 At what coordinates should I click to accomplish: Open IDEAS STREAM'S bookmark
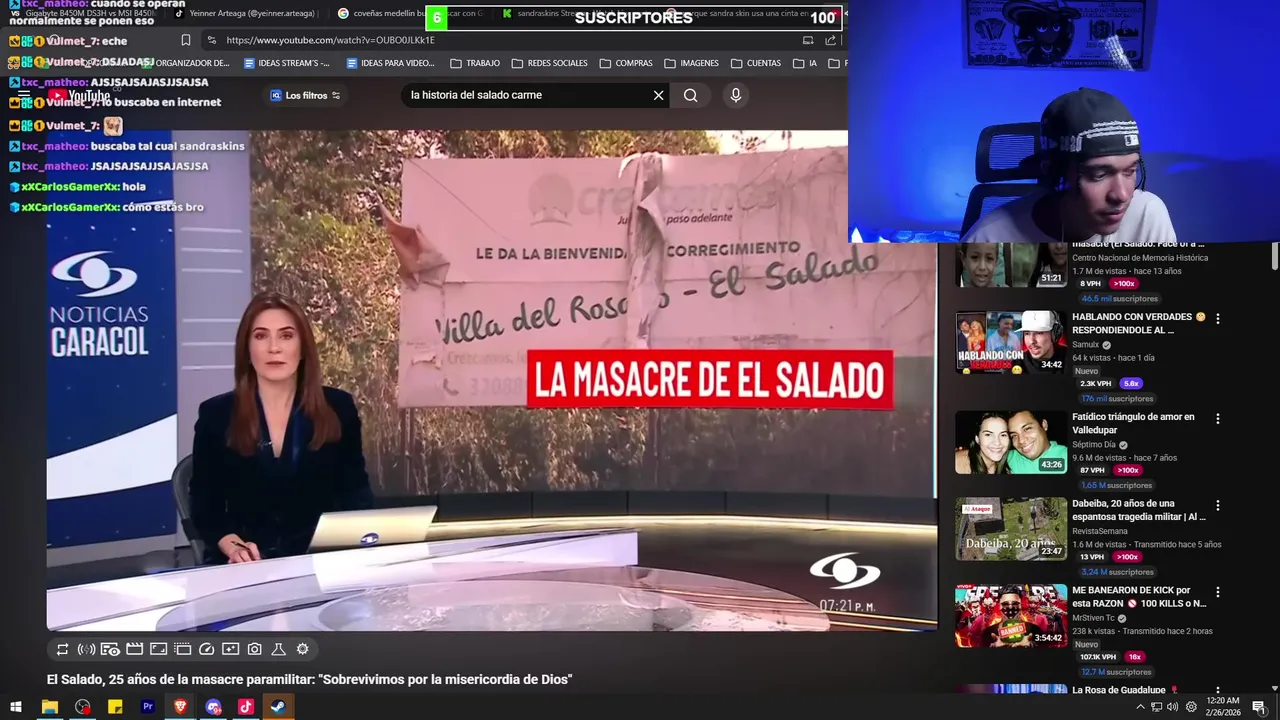click(x=286, y=63)
